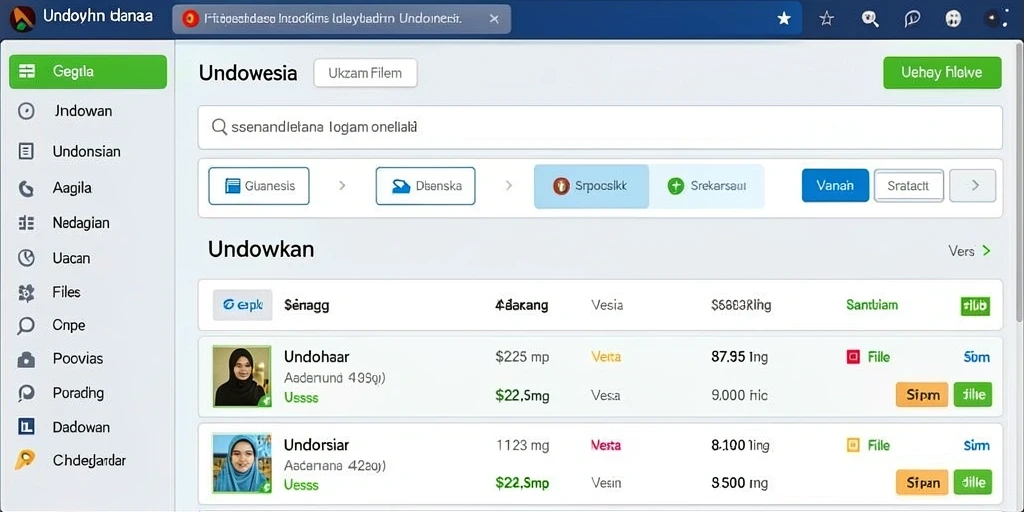Image resolution: width=1024 pixels, height=512 pixels.
Task: Click the blue Vanain button
Action: click(x=835, y=185)
